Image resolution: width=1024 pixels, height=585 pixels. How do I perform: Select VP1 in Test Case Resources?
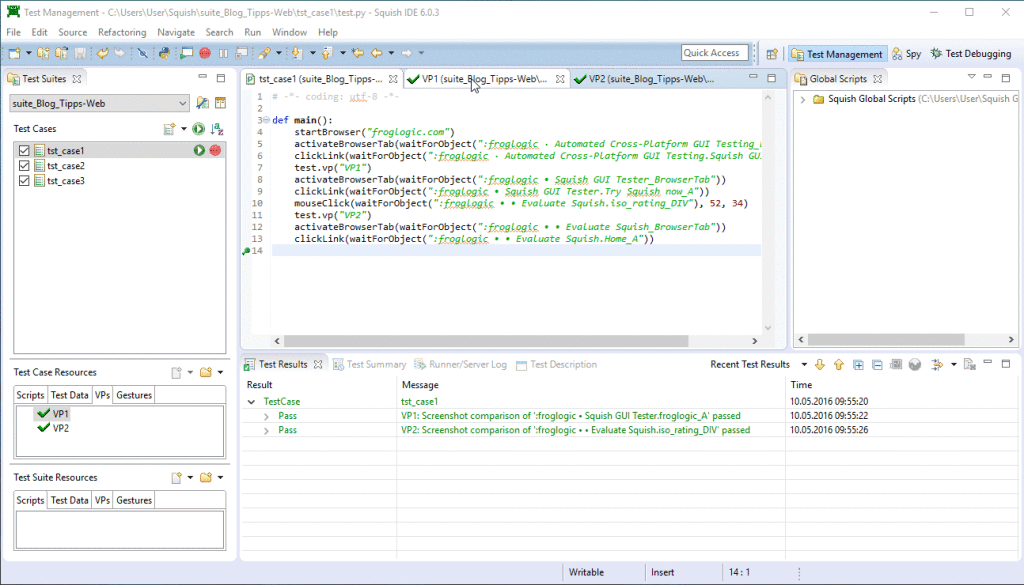click(x=60, y=413)
